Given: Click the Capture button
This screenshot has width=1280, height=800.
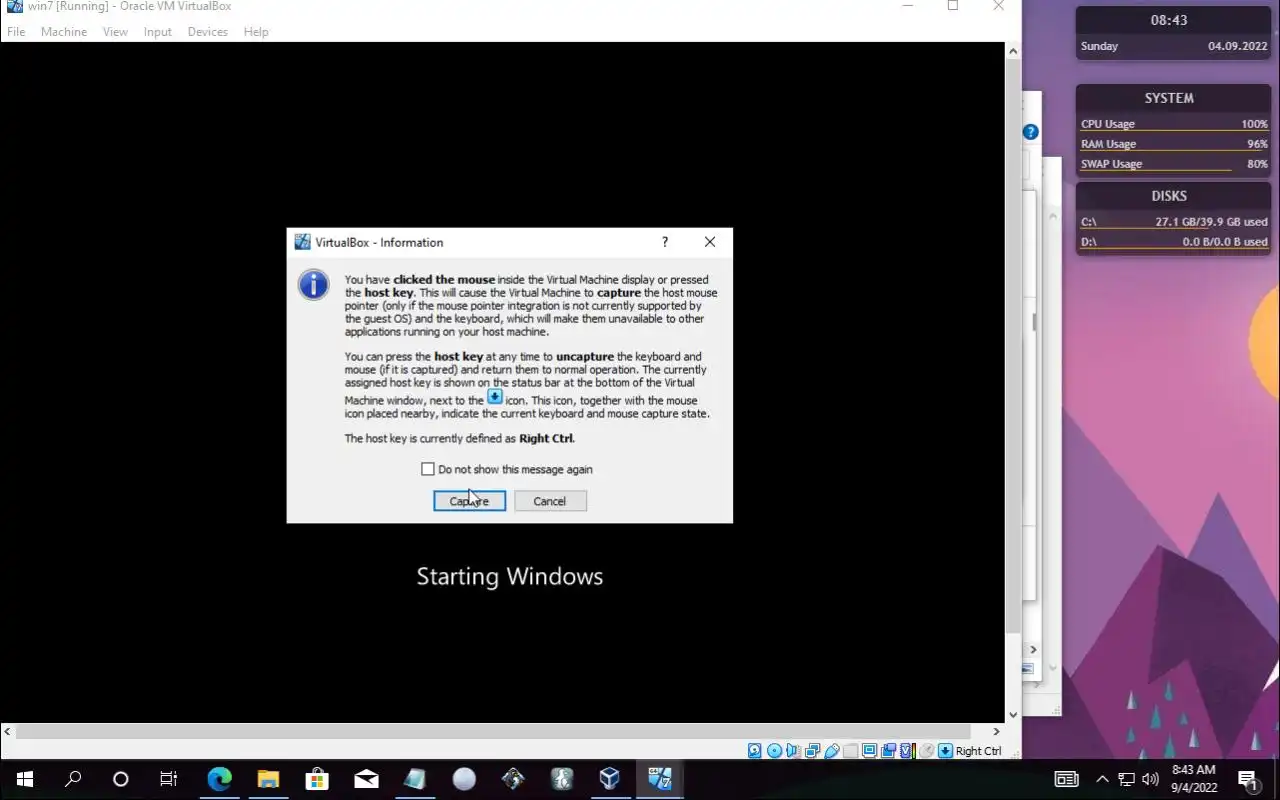Looking at the screenshot, I should (469, 501).
